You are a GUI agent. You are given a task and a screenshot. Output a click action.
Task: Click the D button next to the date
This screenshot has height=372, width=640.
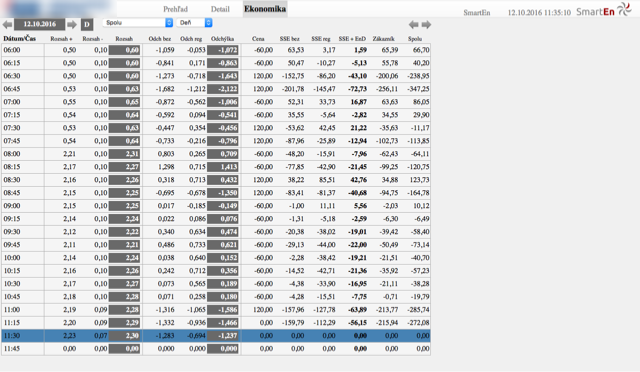click(x=87, y=25)
